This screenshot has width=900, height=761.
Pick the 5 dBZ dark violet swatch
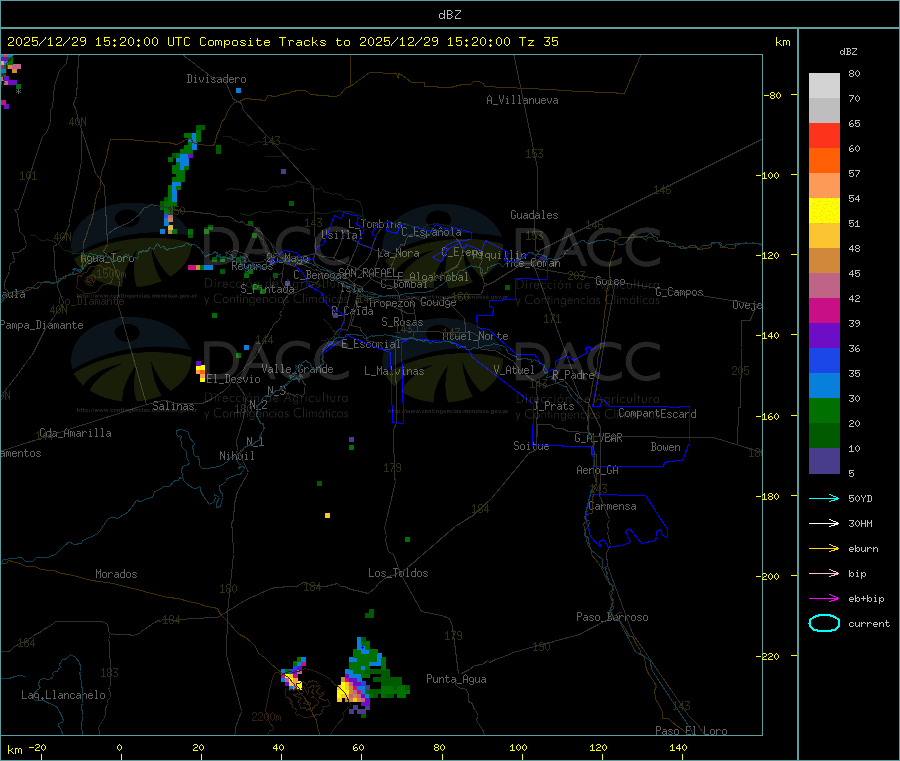[x=824, y=461]
